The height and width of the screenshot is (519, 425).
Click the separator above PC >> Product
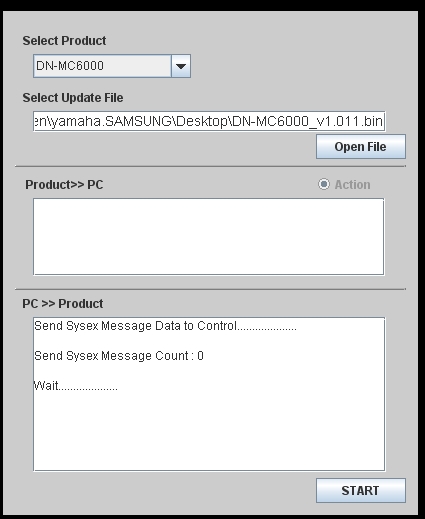coord(210,289)
